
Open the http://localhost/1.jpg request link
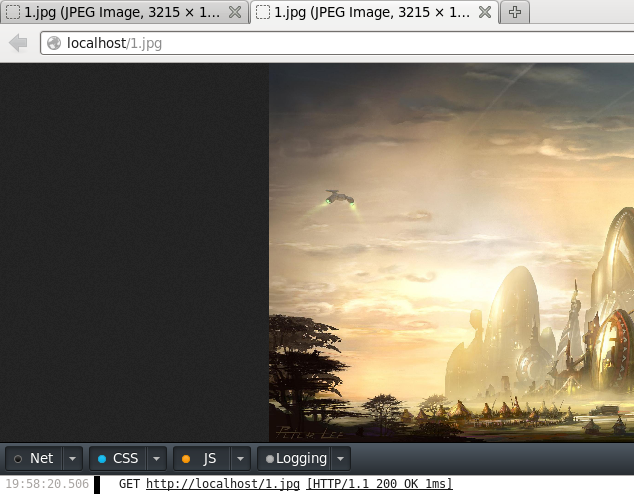(223, 484)
